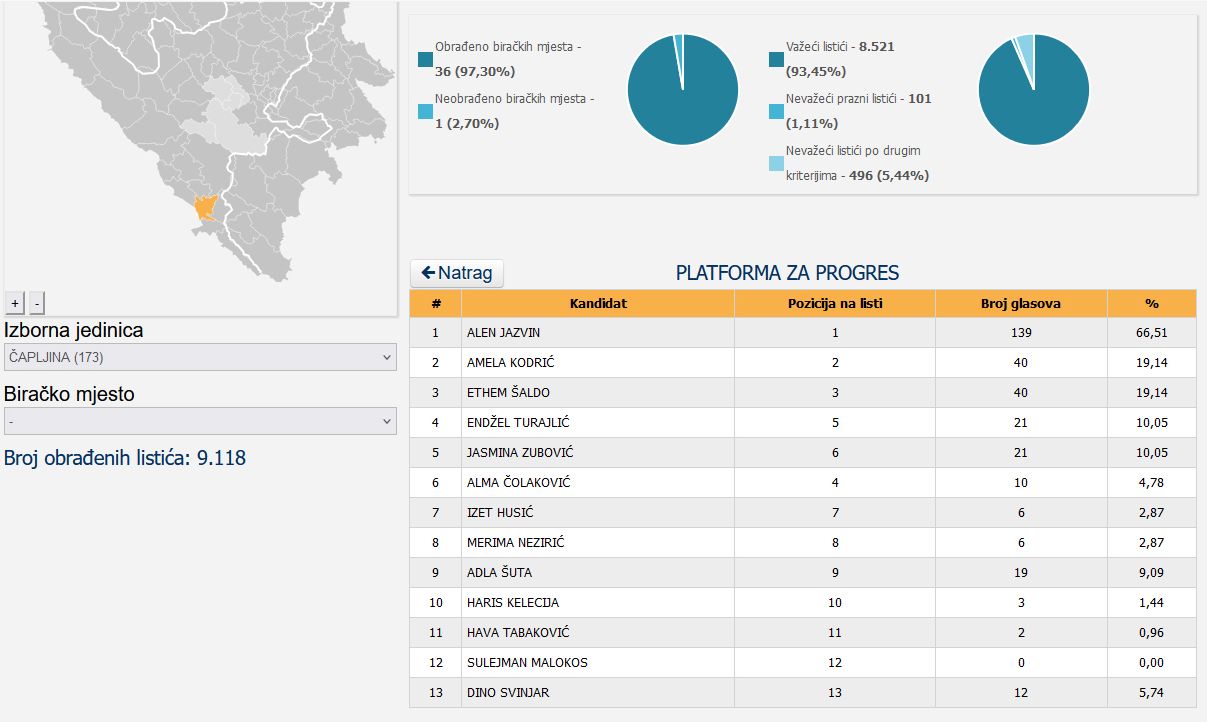Click the polling stations pie chart
The height and width of the screenshot is (722, 1207).
pos(683,90)
